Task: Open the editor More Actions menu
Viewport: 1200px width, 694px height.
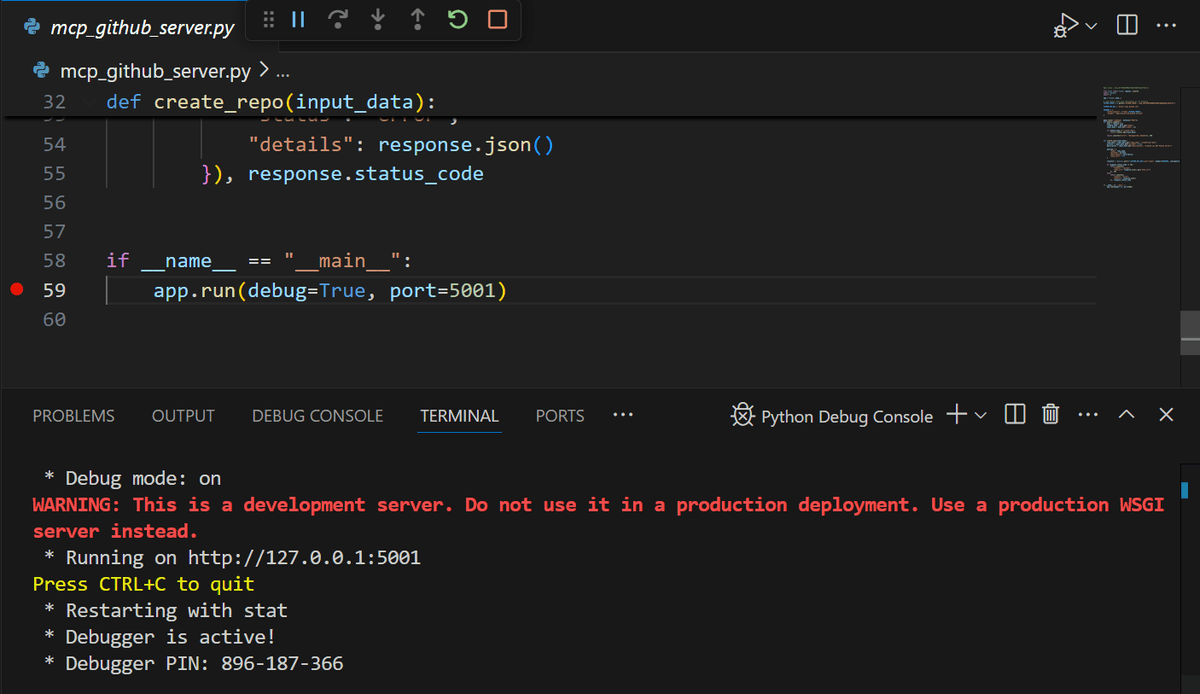Action: click(1166, 25)
